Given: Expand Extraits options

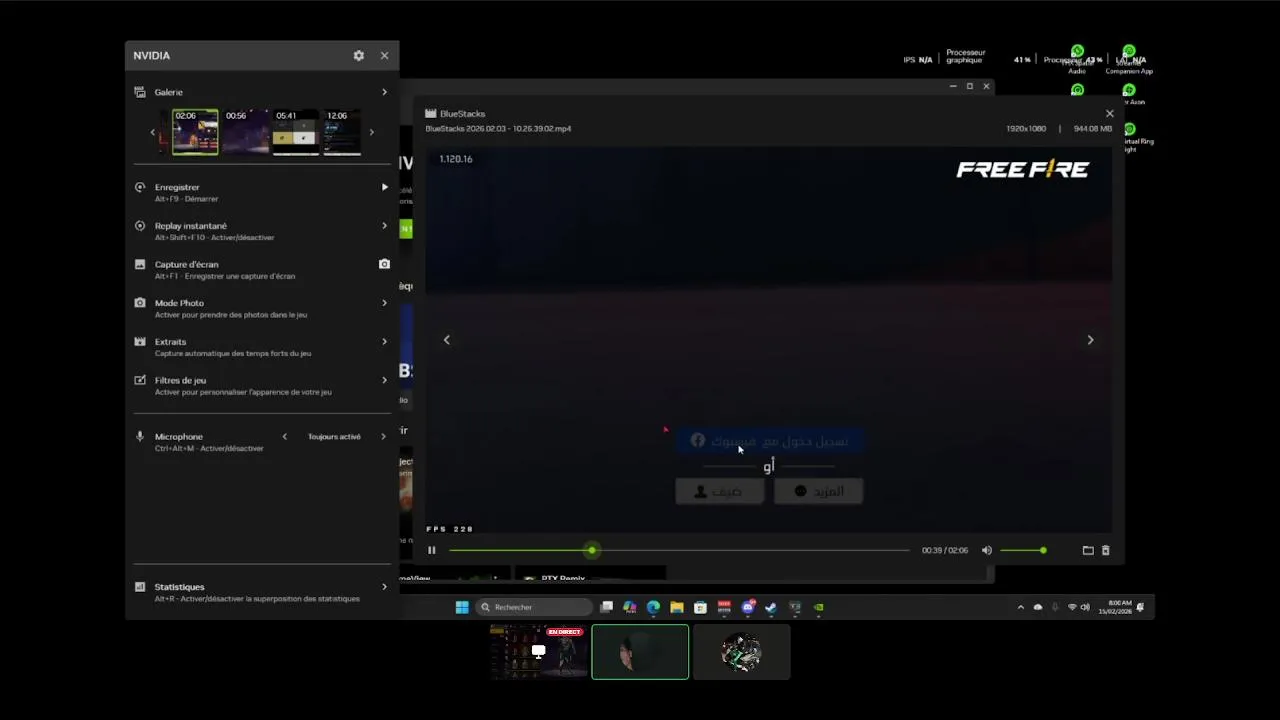Looking at the screenshot, I should [384, 341].
